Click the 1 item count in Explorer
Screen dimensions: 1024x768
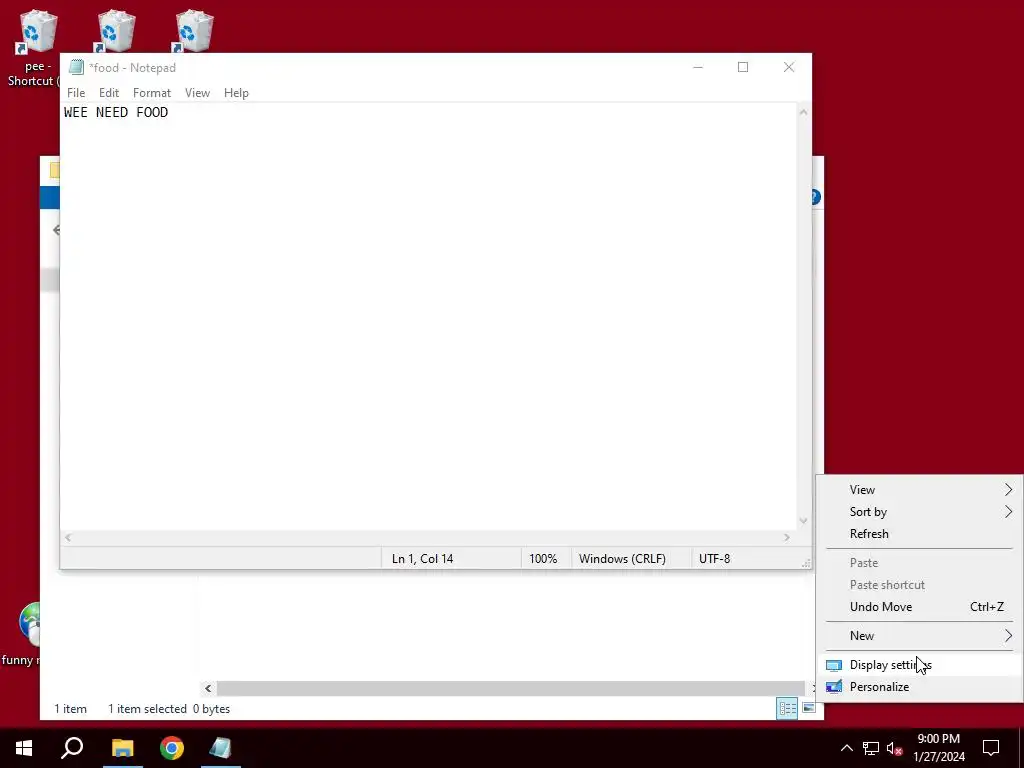(x=70, y=709)
